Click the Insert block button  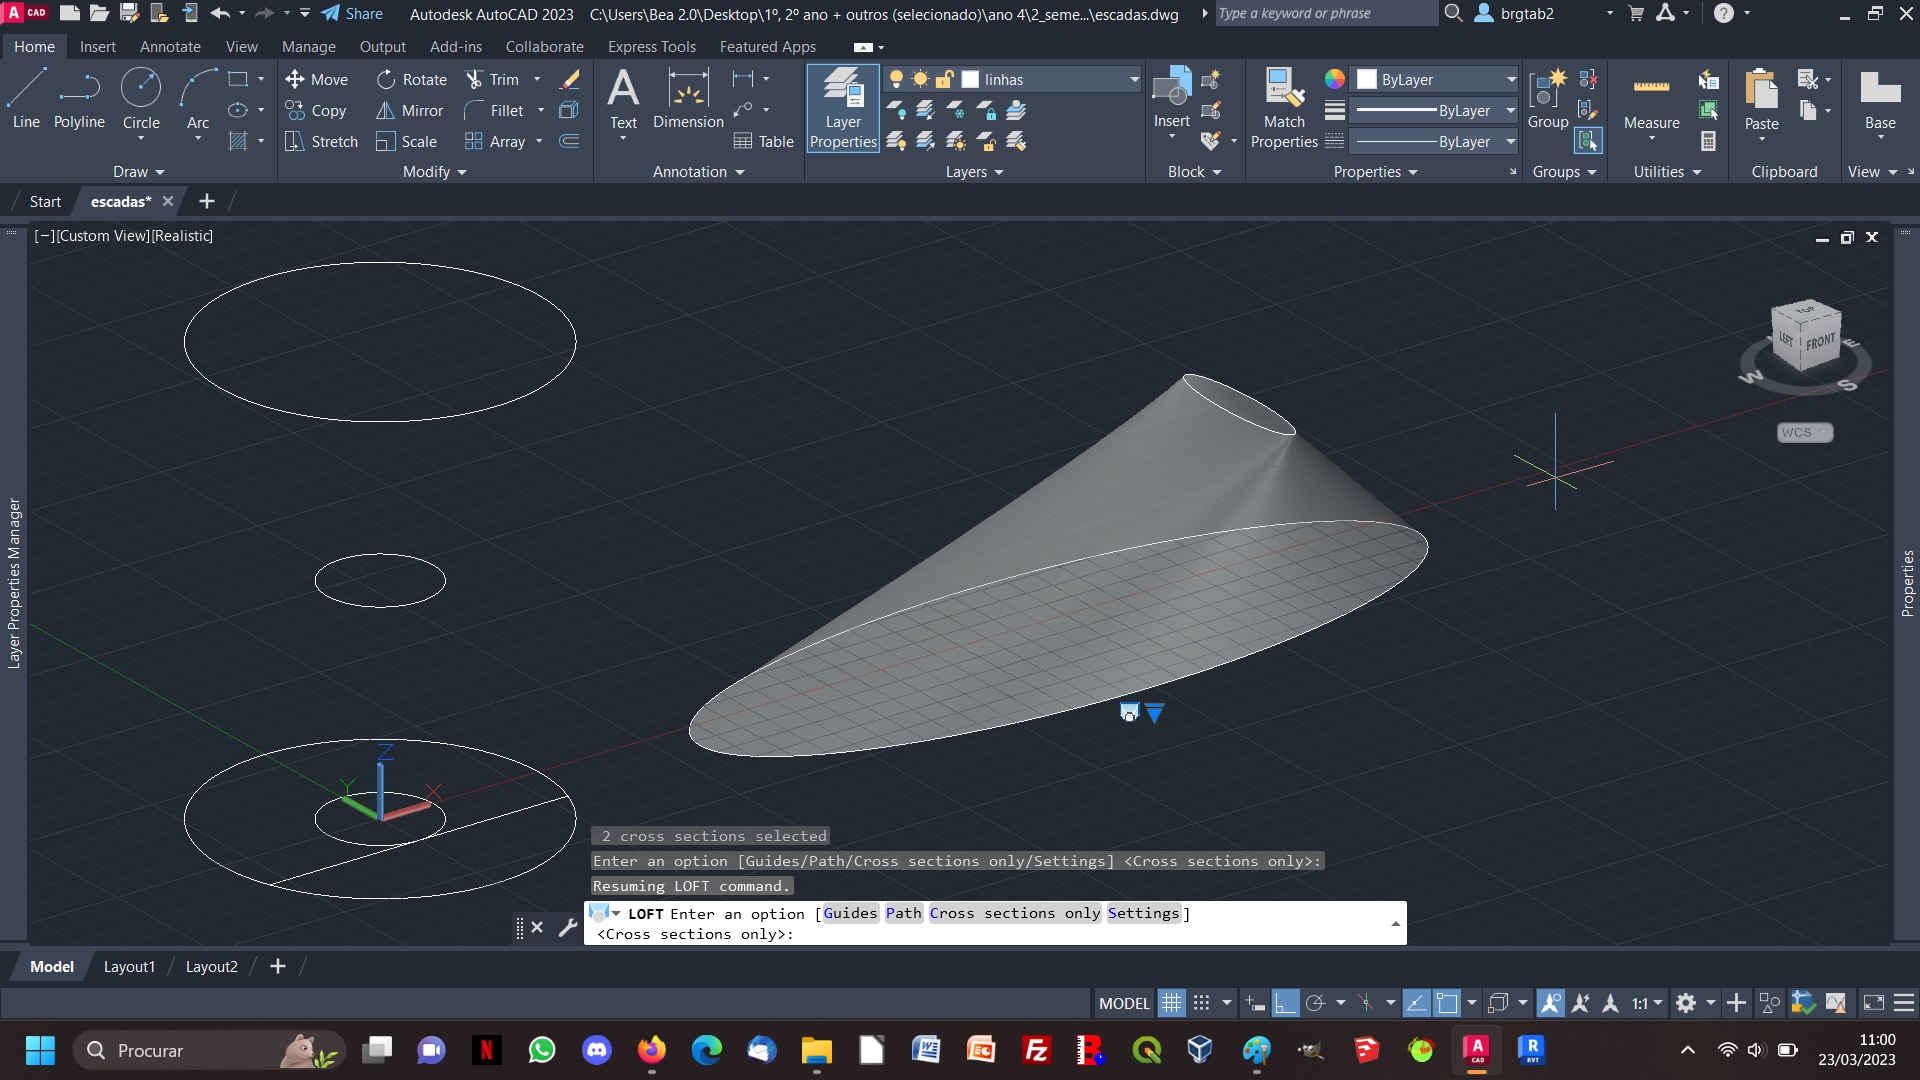pyautogui.click(x=1171, y=98)
